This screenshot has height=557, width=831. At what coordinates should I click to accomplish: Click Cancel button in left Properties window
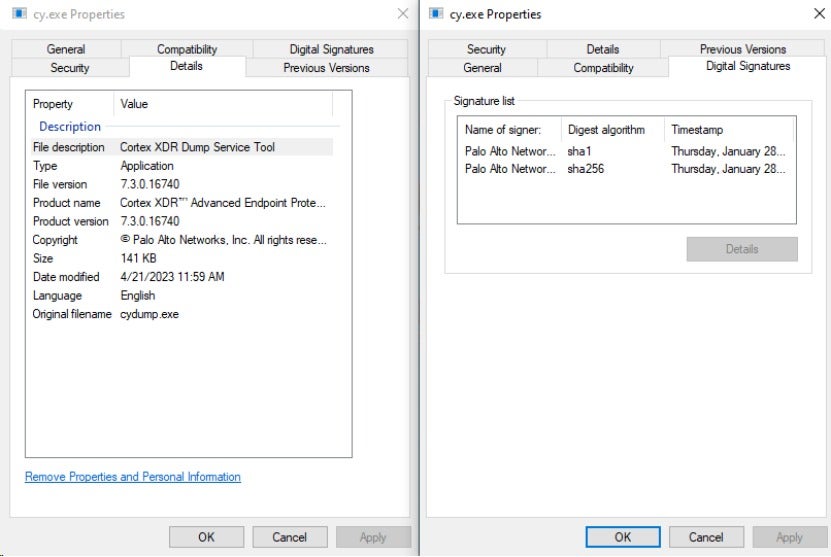tap(289, 537)
